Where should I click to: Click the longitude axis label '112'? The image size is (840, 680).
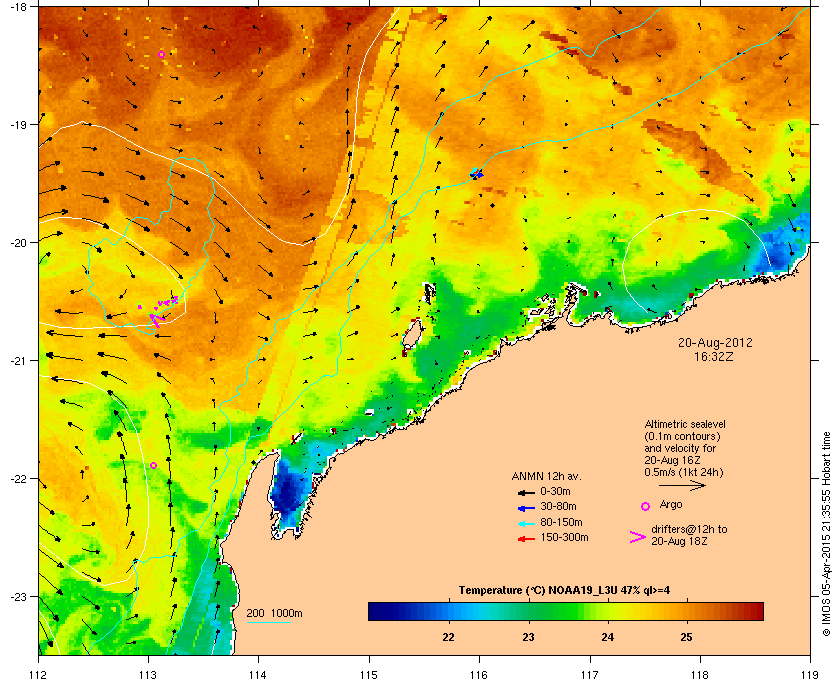click(39, 674)
